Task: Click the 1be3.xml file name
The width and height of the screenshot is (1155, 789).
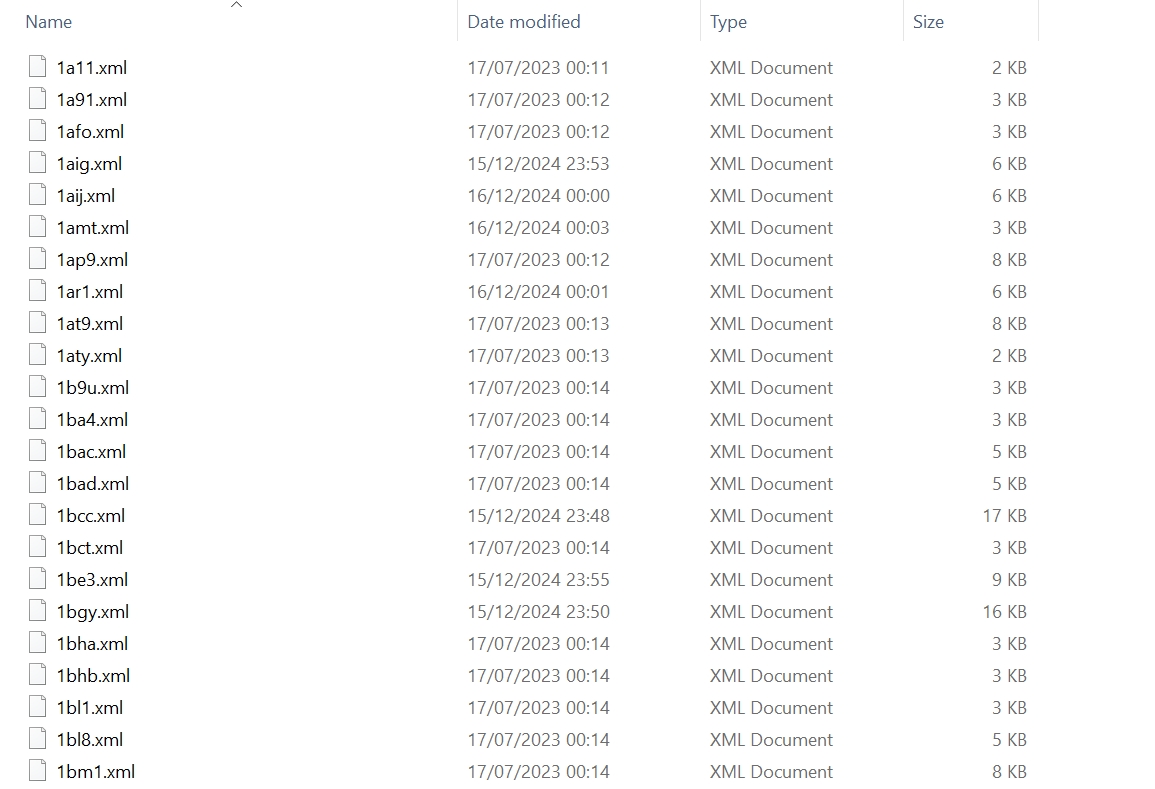Action: pyautogui.click(x=92, y=580)
